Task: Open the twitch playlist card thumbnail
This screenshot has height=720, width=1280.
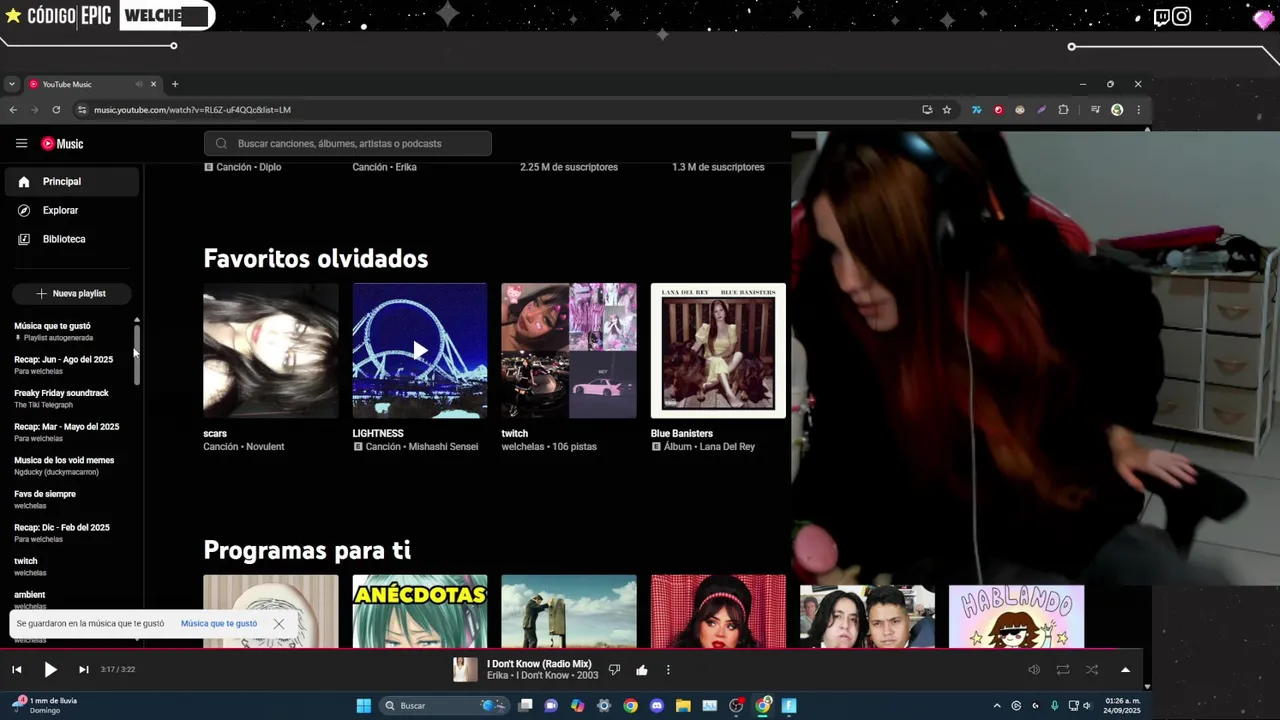Action: point(569,350)
